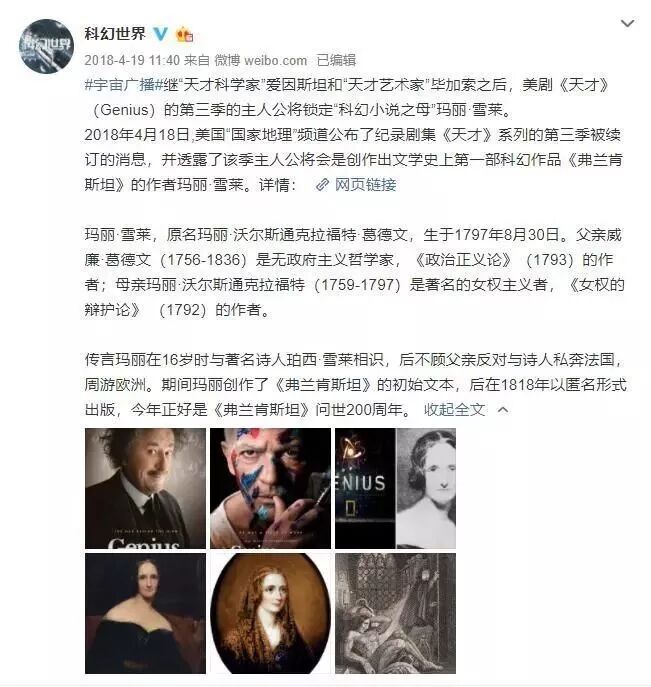Click the 已编辑 edited label

[x=336, y=60]
